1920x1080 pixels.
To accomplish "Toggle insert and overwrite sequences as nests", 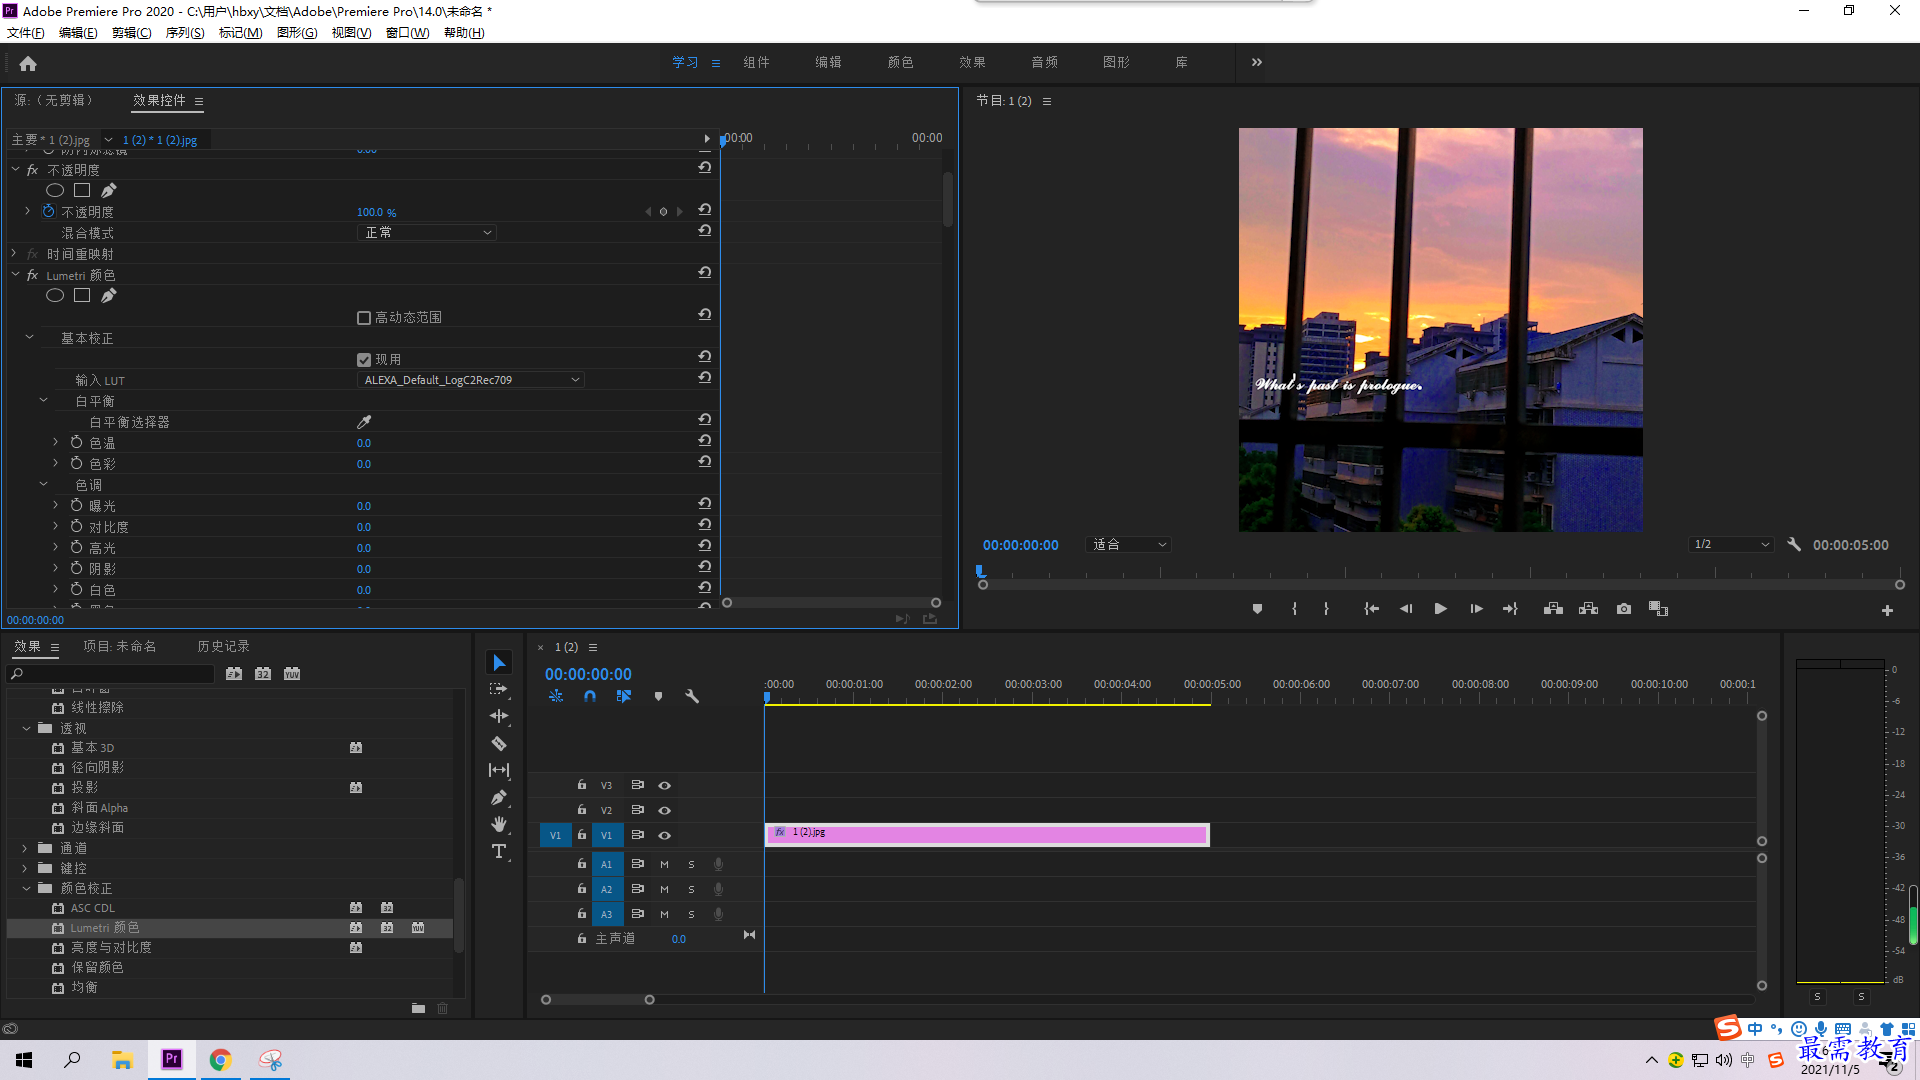I will (x=556, y=696).
